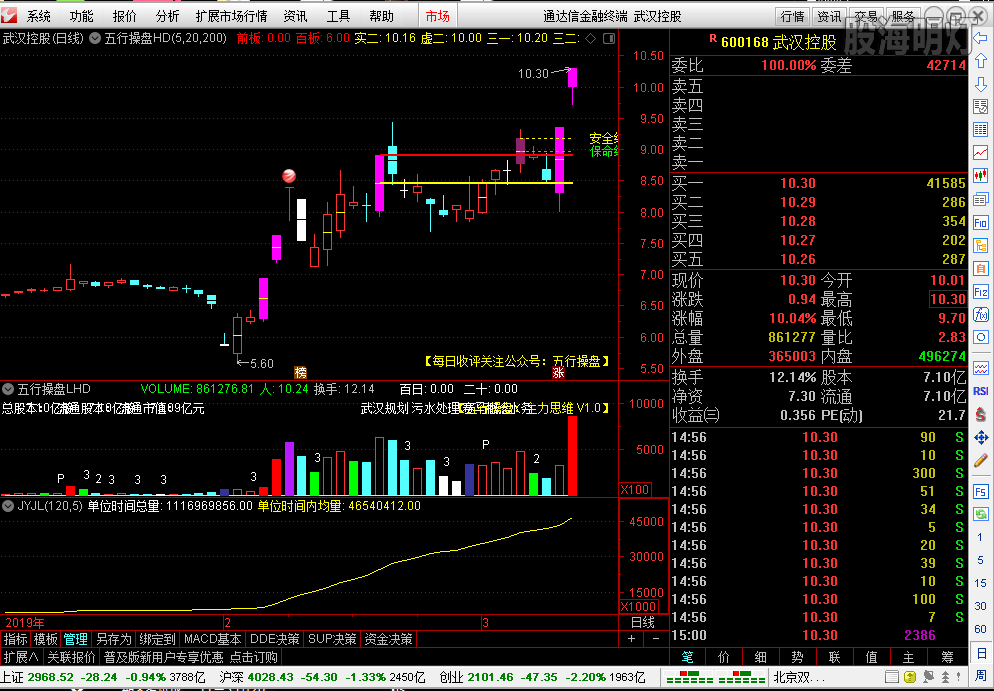Image resolution: width=994 pixels, height=691 pixels.
Task: Click the yellow coin icon in status bar
Action: [910, 677]
